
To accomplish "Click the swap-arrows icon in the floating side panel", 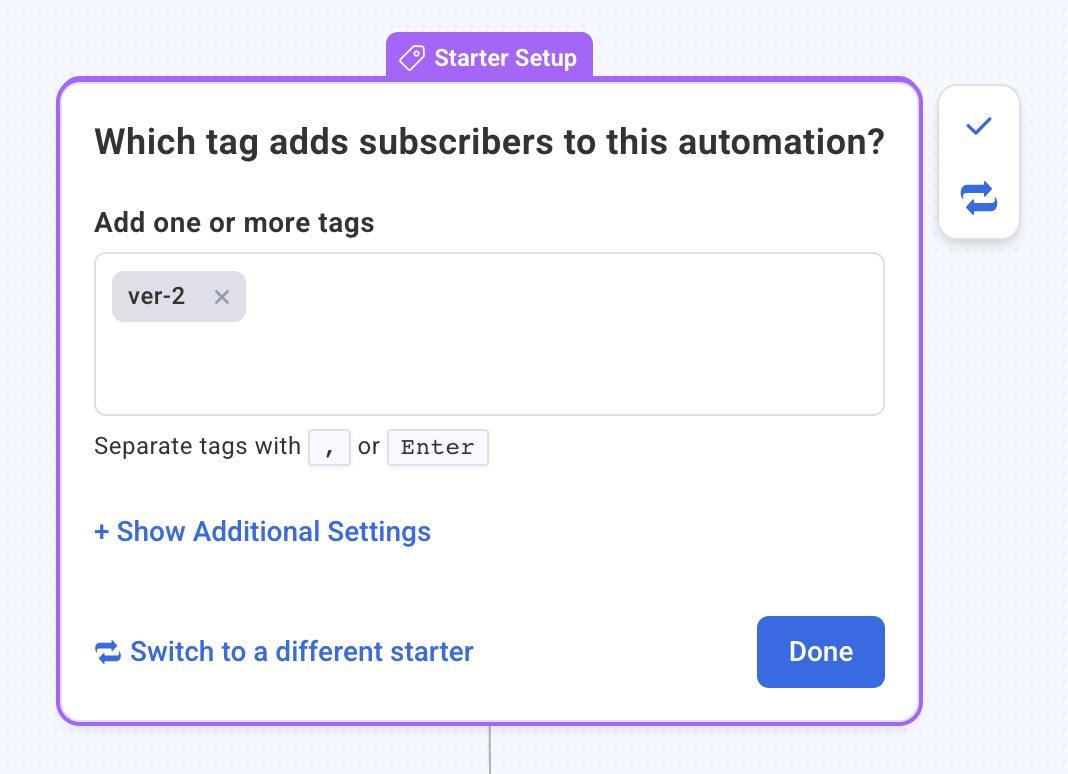I will pos(978,199).
